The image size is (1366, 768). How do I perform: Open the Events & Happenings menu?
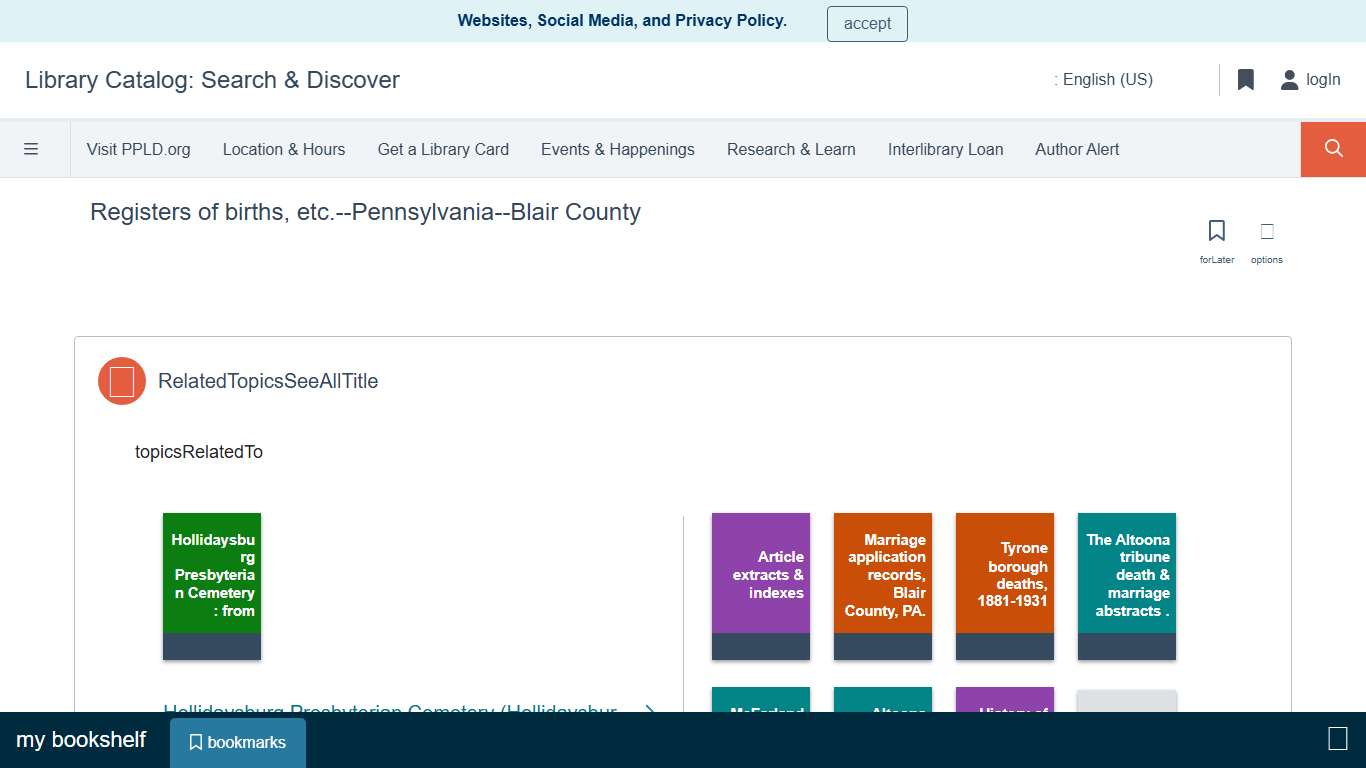pos(617,148)
